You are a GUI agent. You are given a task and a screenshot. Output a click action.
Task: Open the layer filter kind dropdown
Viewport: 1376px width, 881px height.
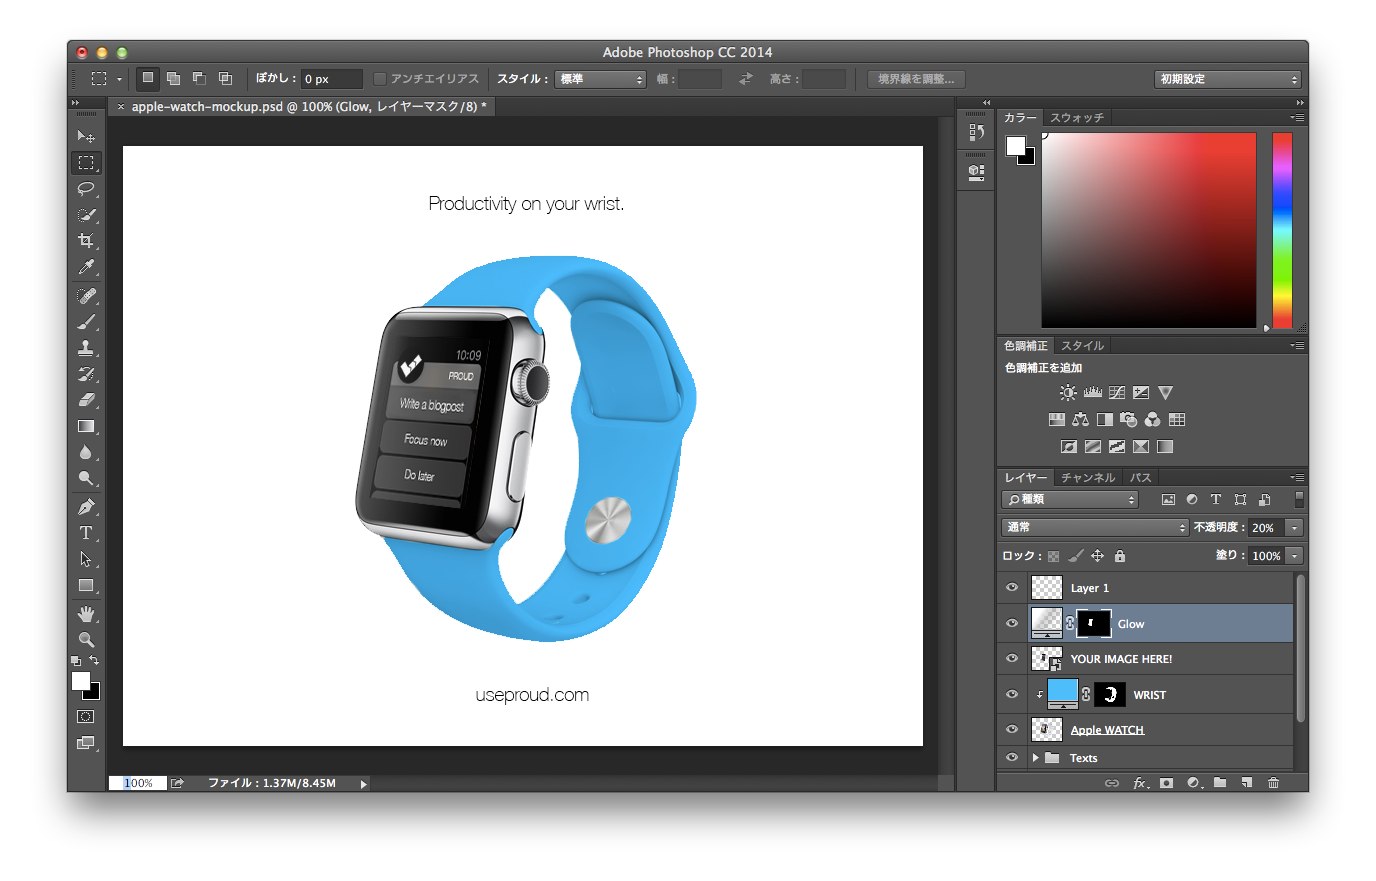coord(1070,499)
